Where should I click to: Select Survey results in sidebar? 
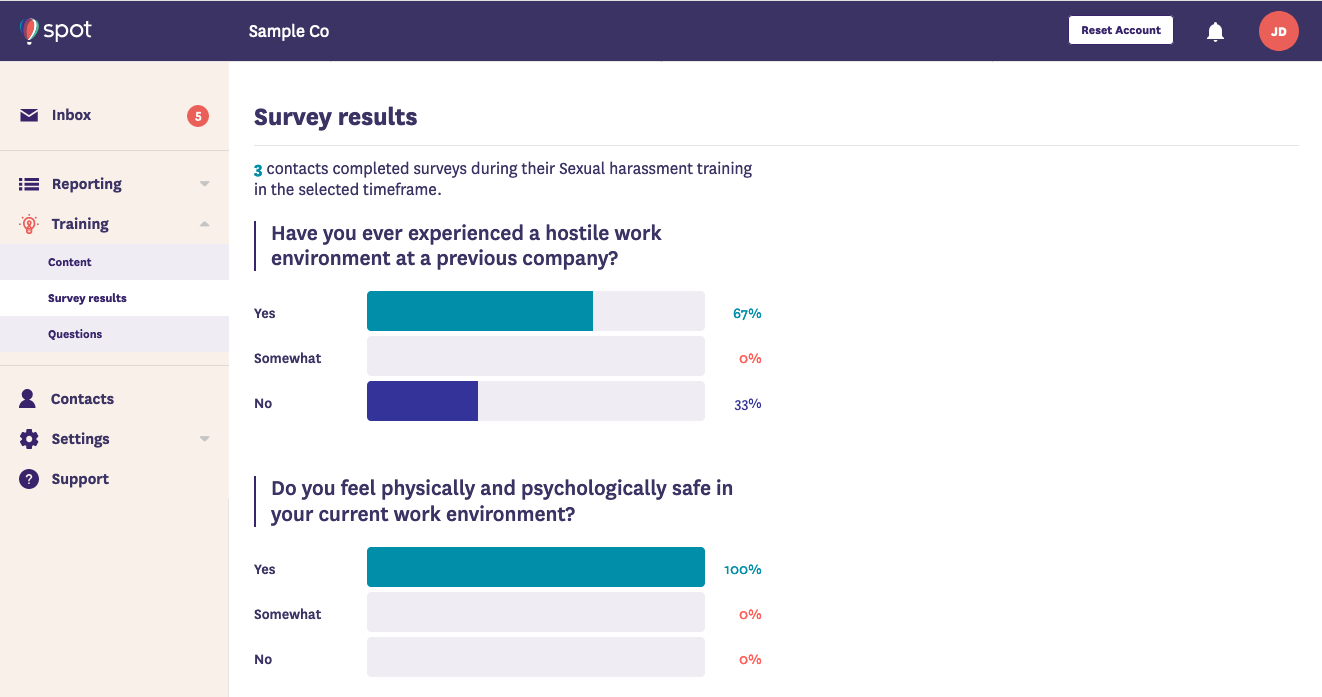(x=87, y=298)
